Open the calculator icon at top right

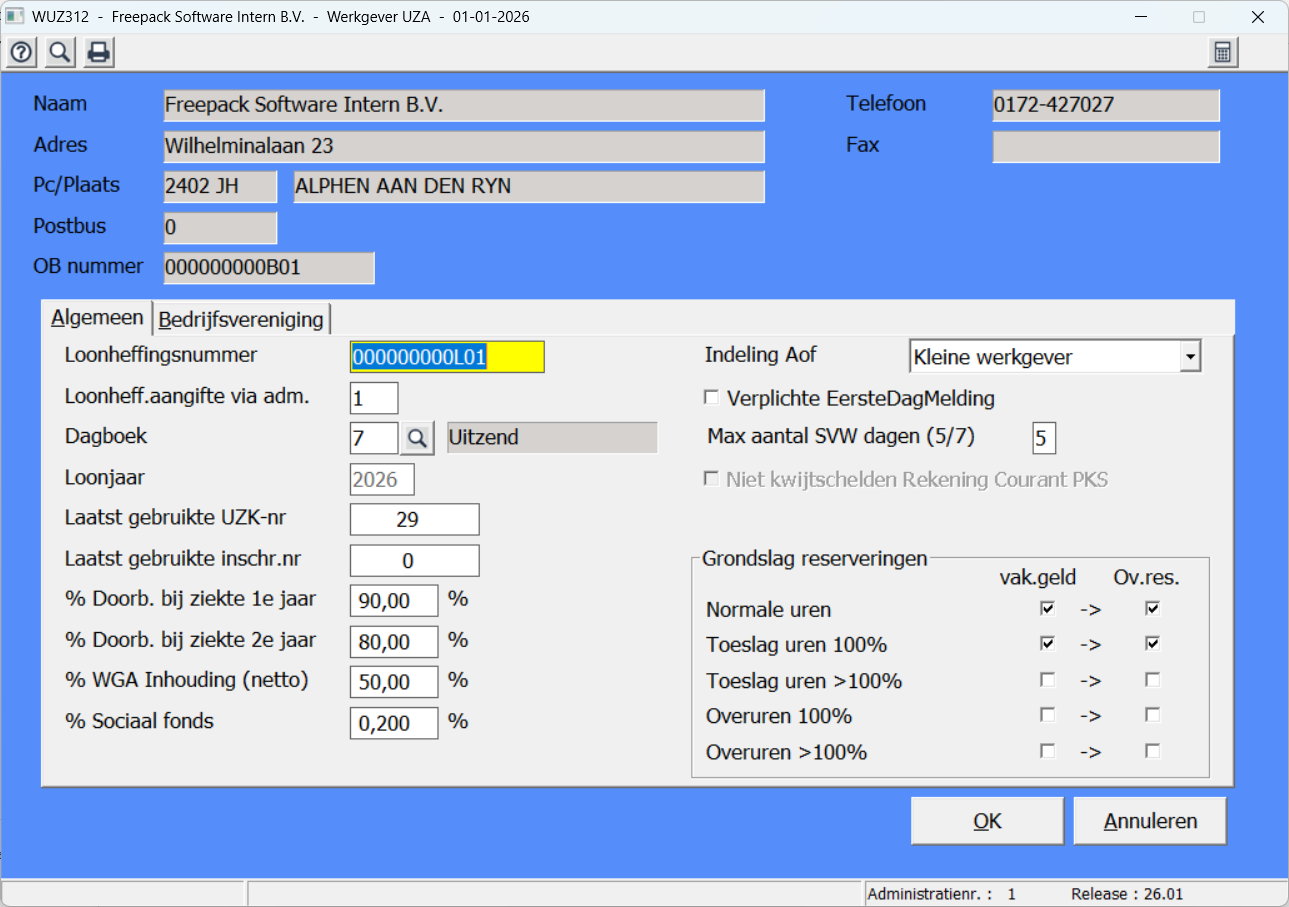[1222, 53]
